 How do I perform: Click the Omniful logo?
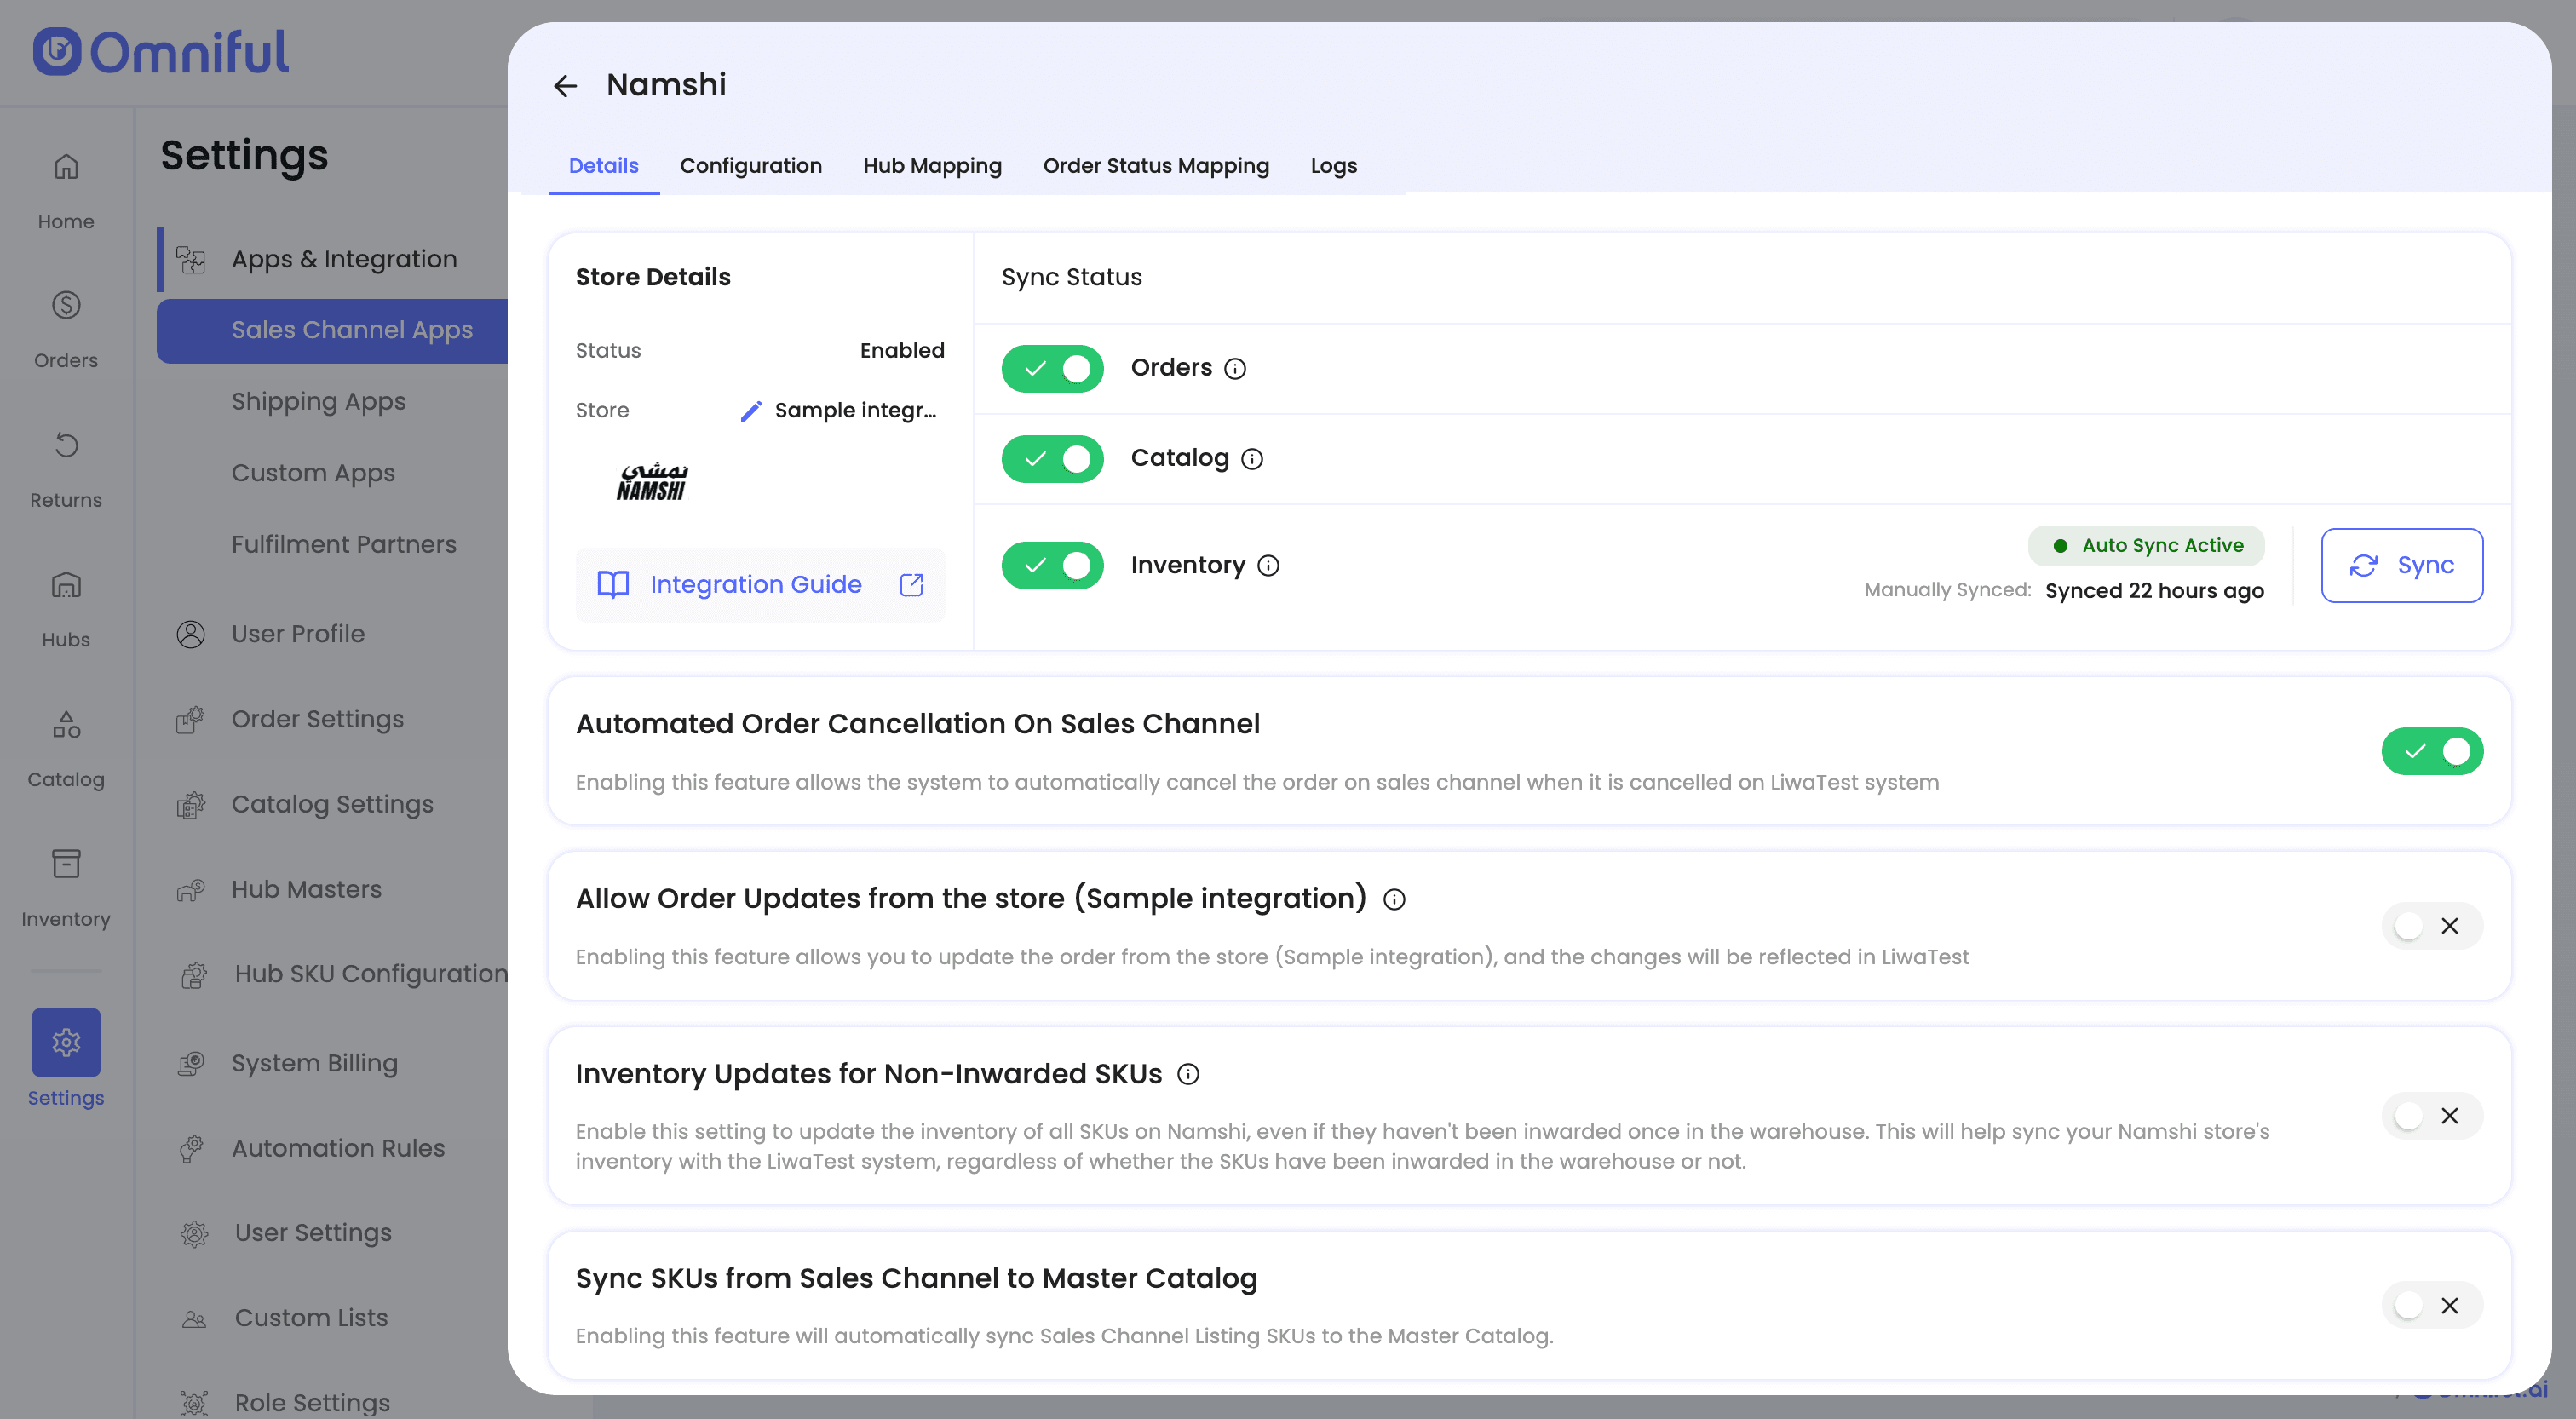(161, 52)
